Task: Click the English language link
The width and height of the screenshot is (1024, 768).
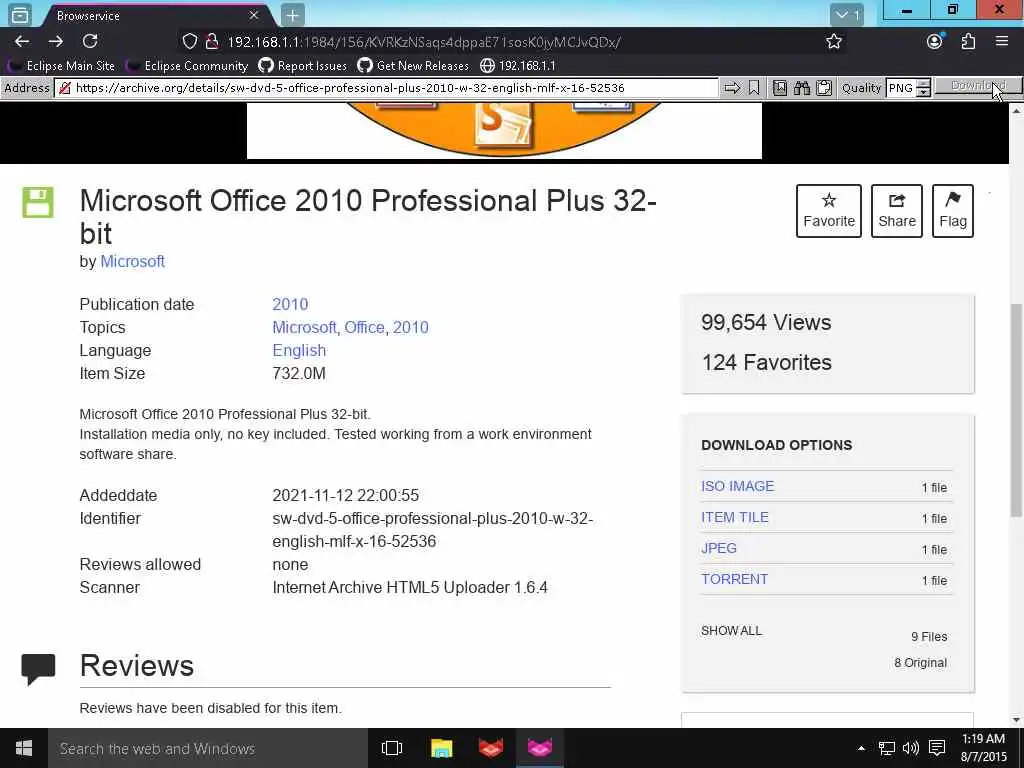Action: [x=299, y=351]
